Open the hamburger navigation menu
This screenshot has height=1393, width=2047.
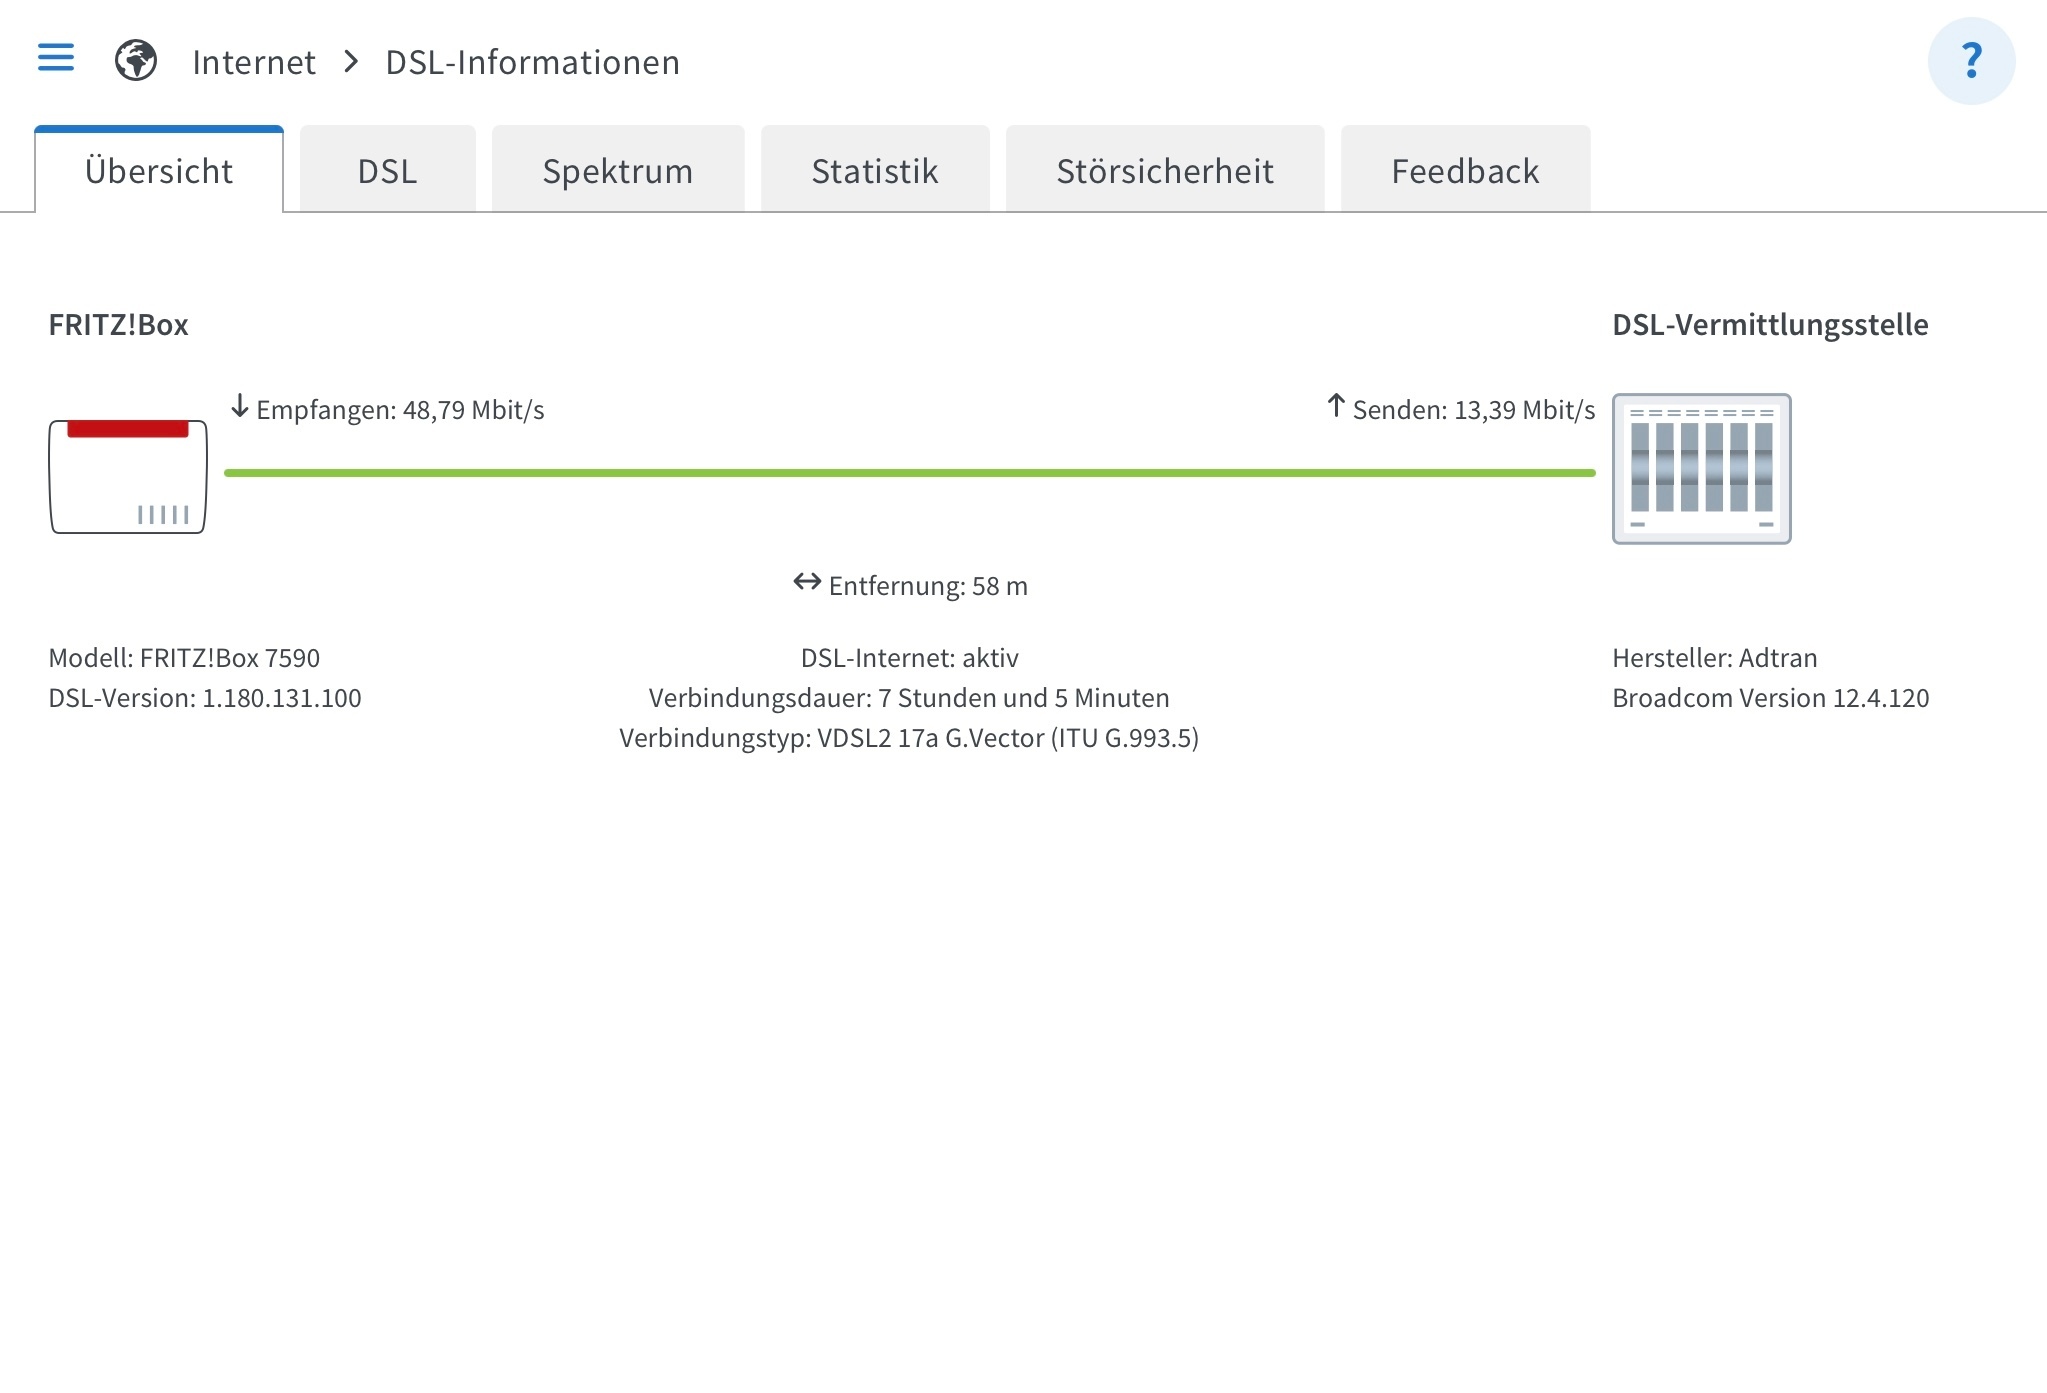[56, 57]
